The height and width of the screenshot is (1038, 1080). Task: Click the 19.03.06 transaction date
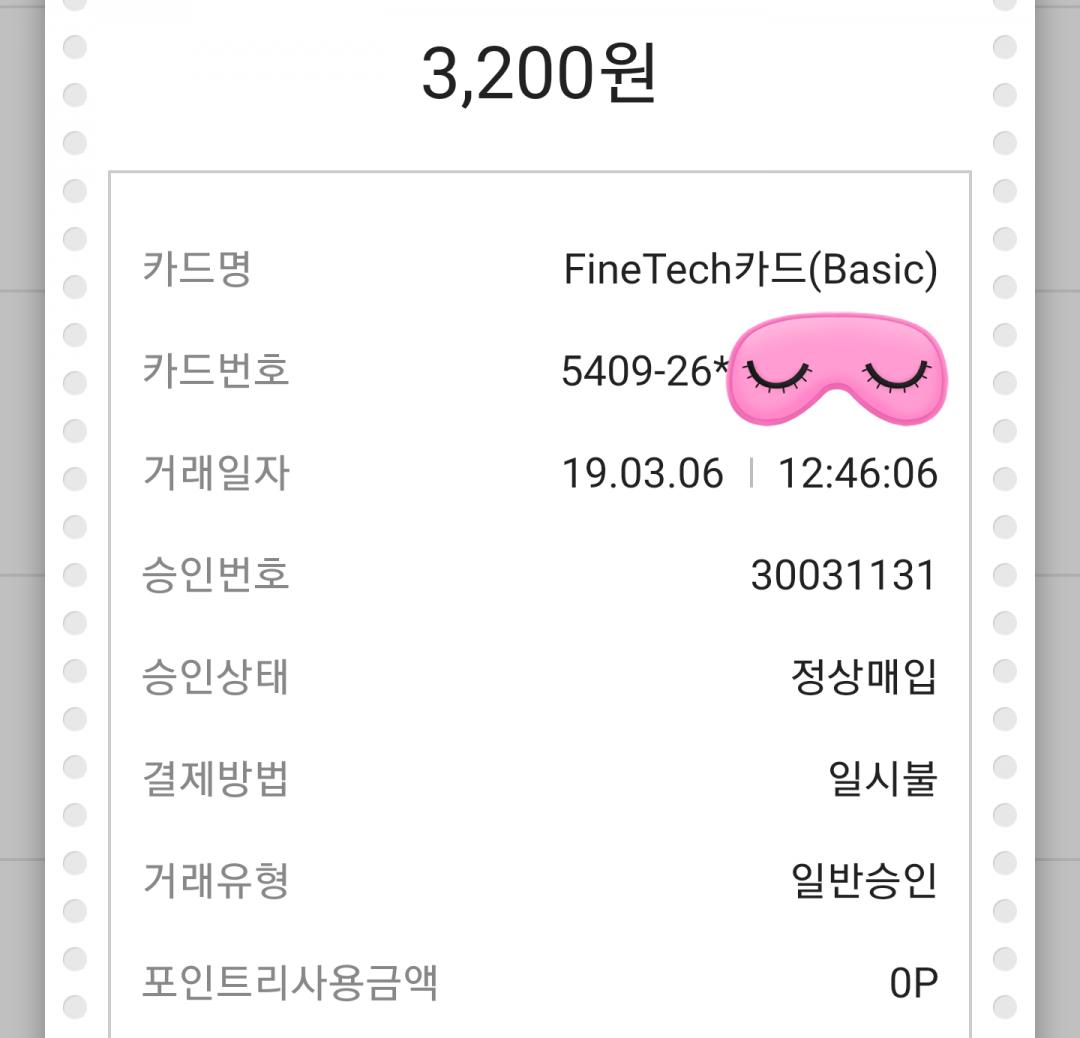coord(642,474)
